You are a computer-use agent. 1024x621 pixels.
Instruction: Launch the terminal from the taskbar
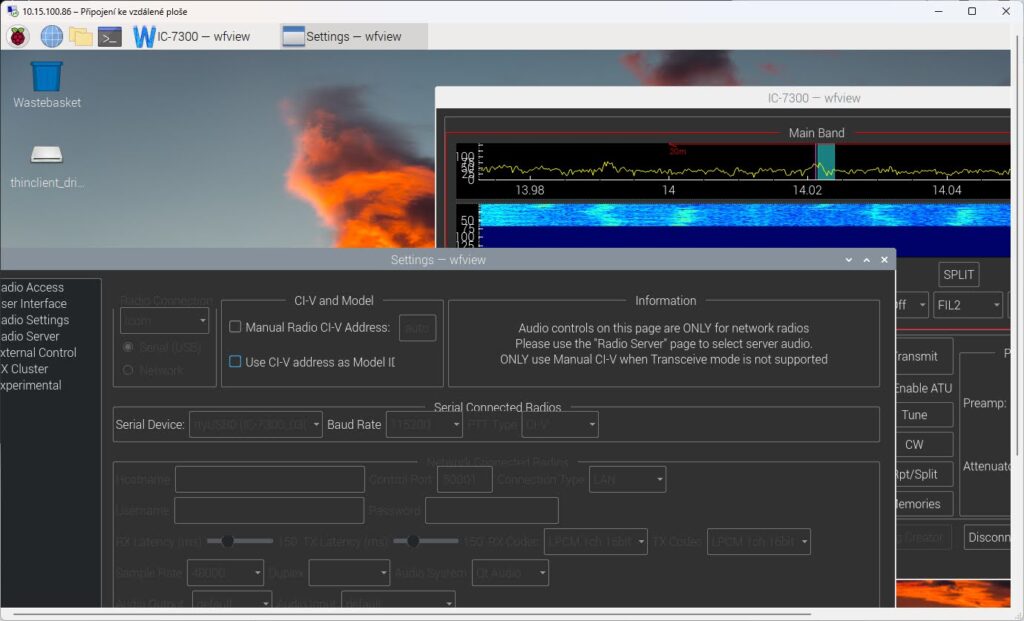(110, 37)
